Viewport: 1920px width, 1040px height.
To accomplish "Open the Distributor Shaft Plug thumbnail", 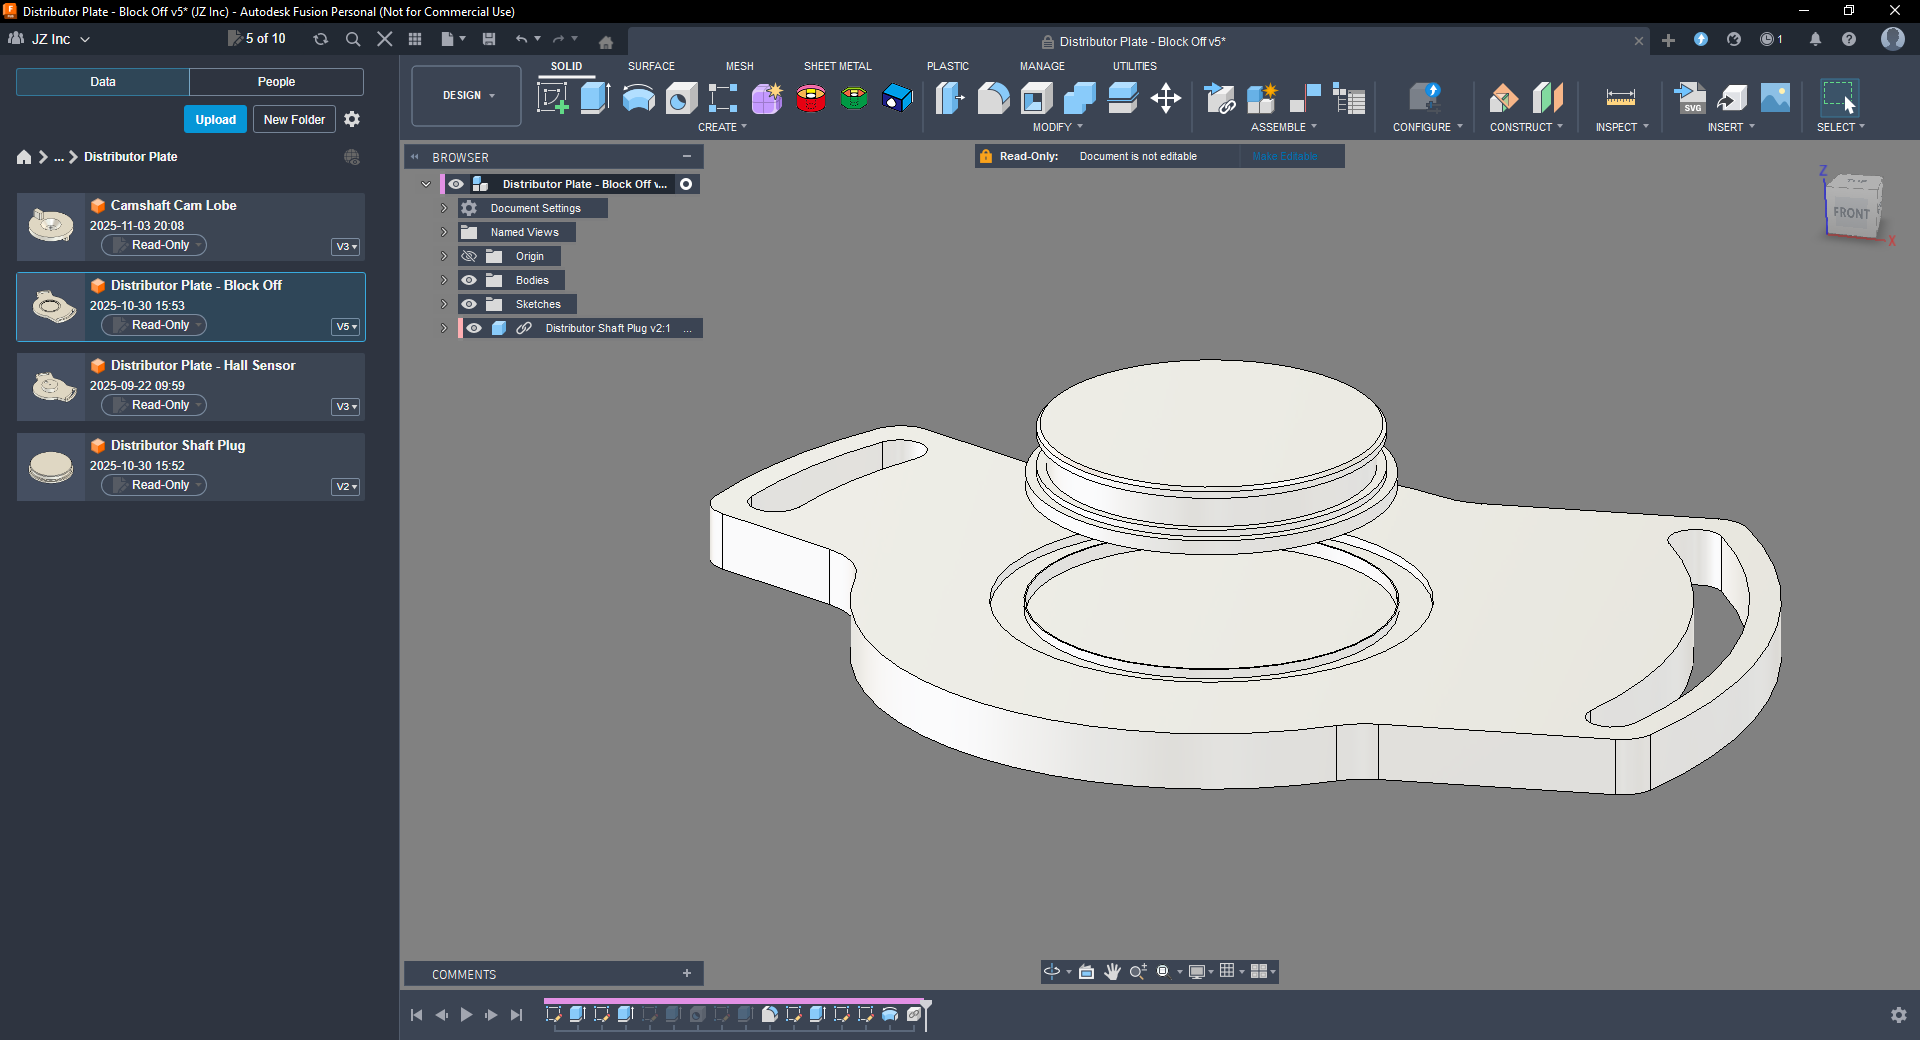I will tap(51, 466).
